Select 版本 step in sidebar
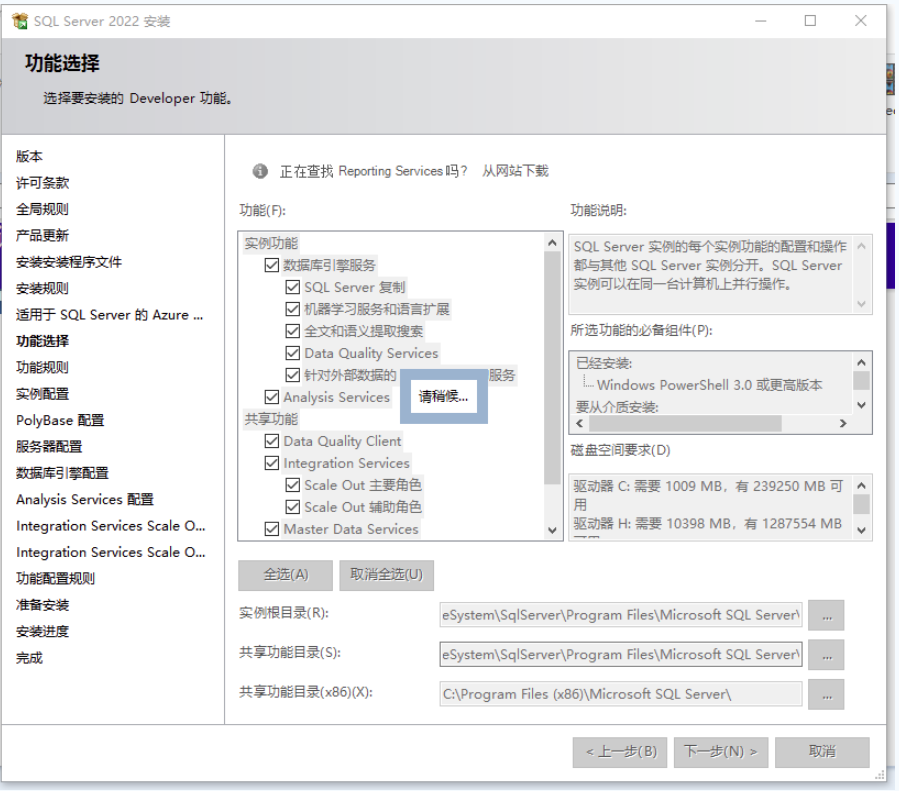The image size is (899, 791). tap(29, 156)
